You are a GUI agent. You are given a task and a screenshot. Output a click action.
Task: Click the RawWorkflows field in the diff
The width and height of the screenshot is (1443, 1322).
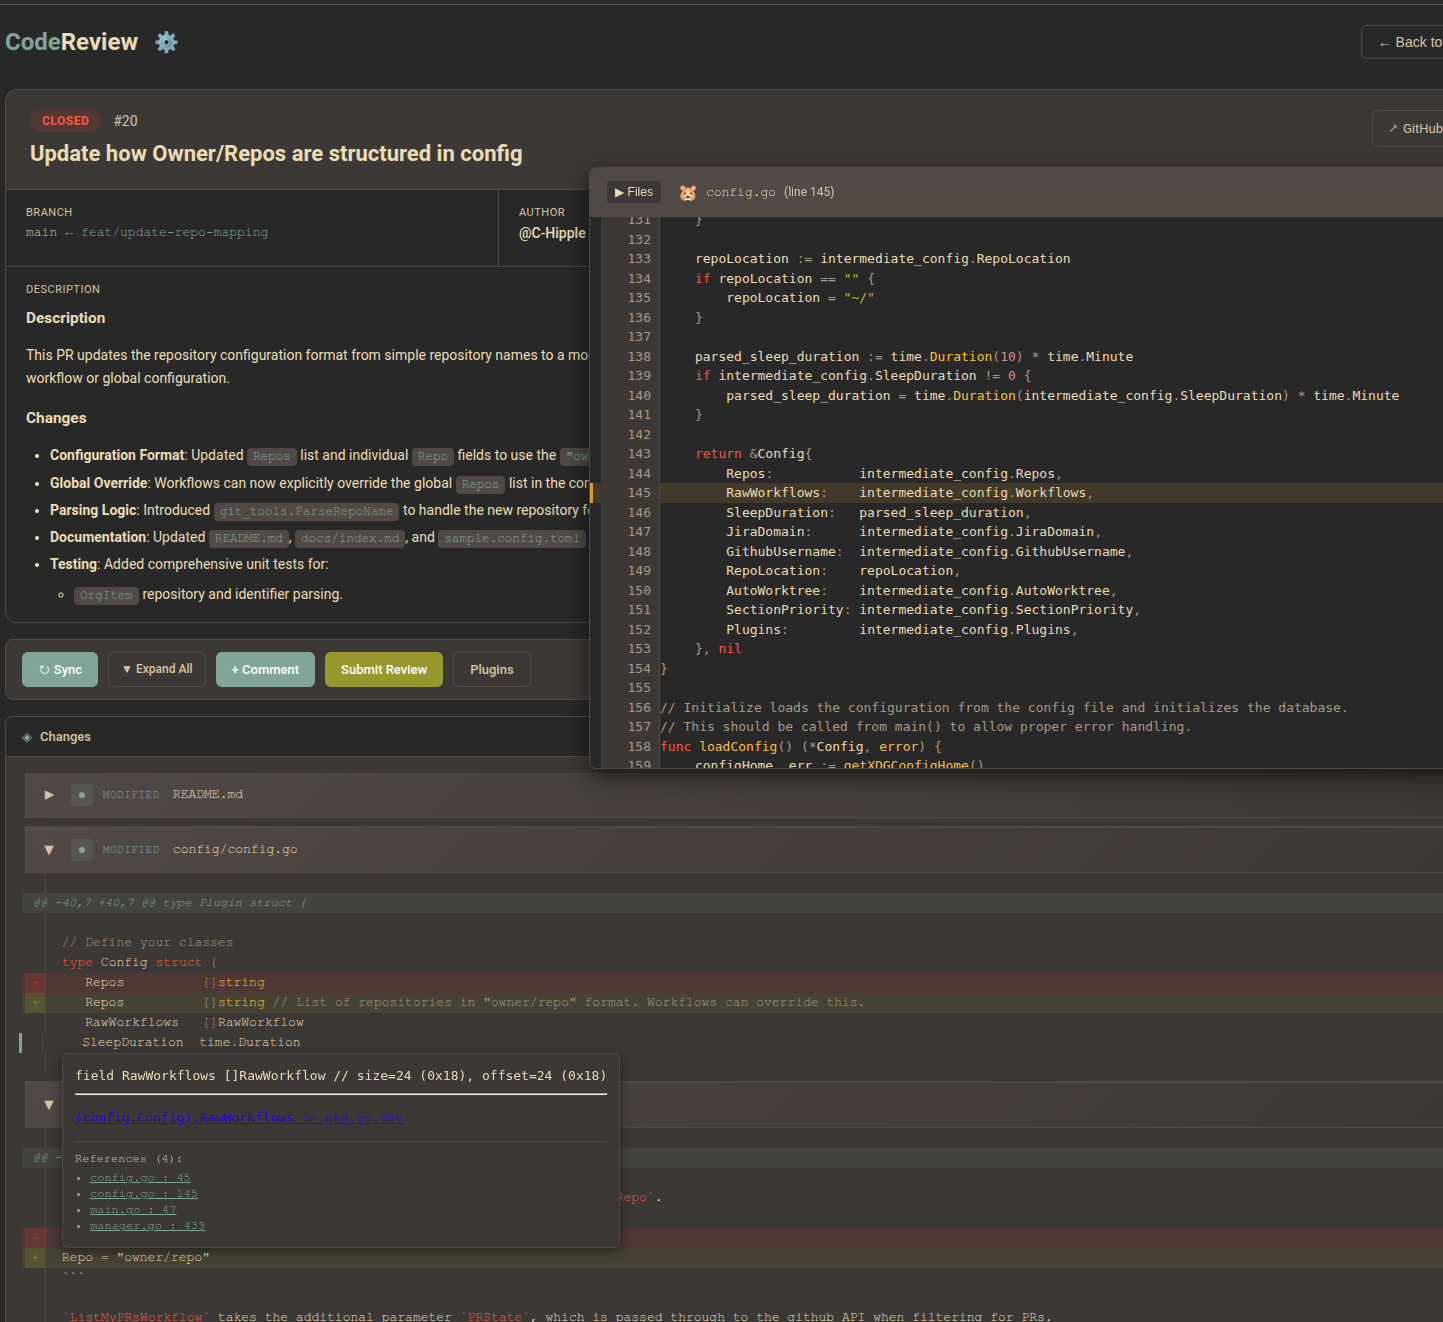(132, 1023)
